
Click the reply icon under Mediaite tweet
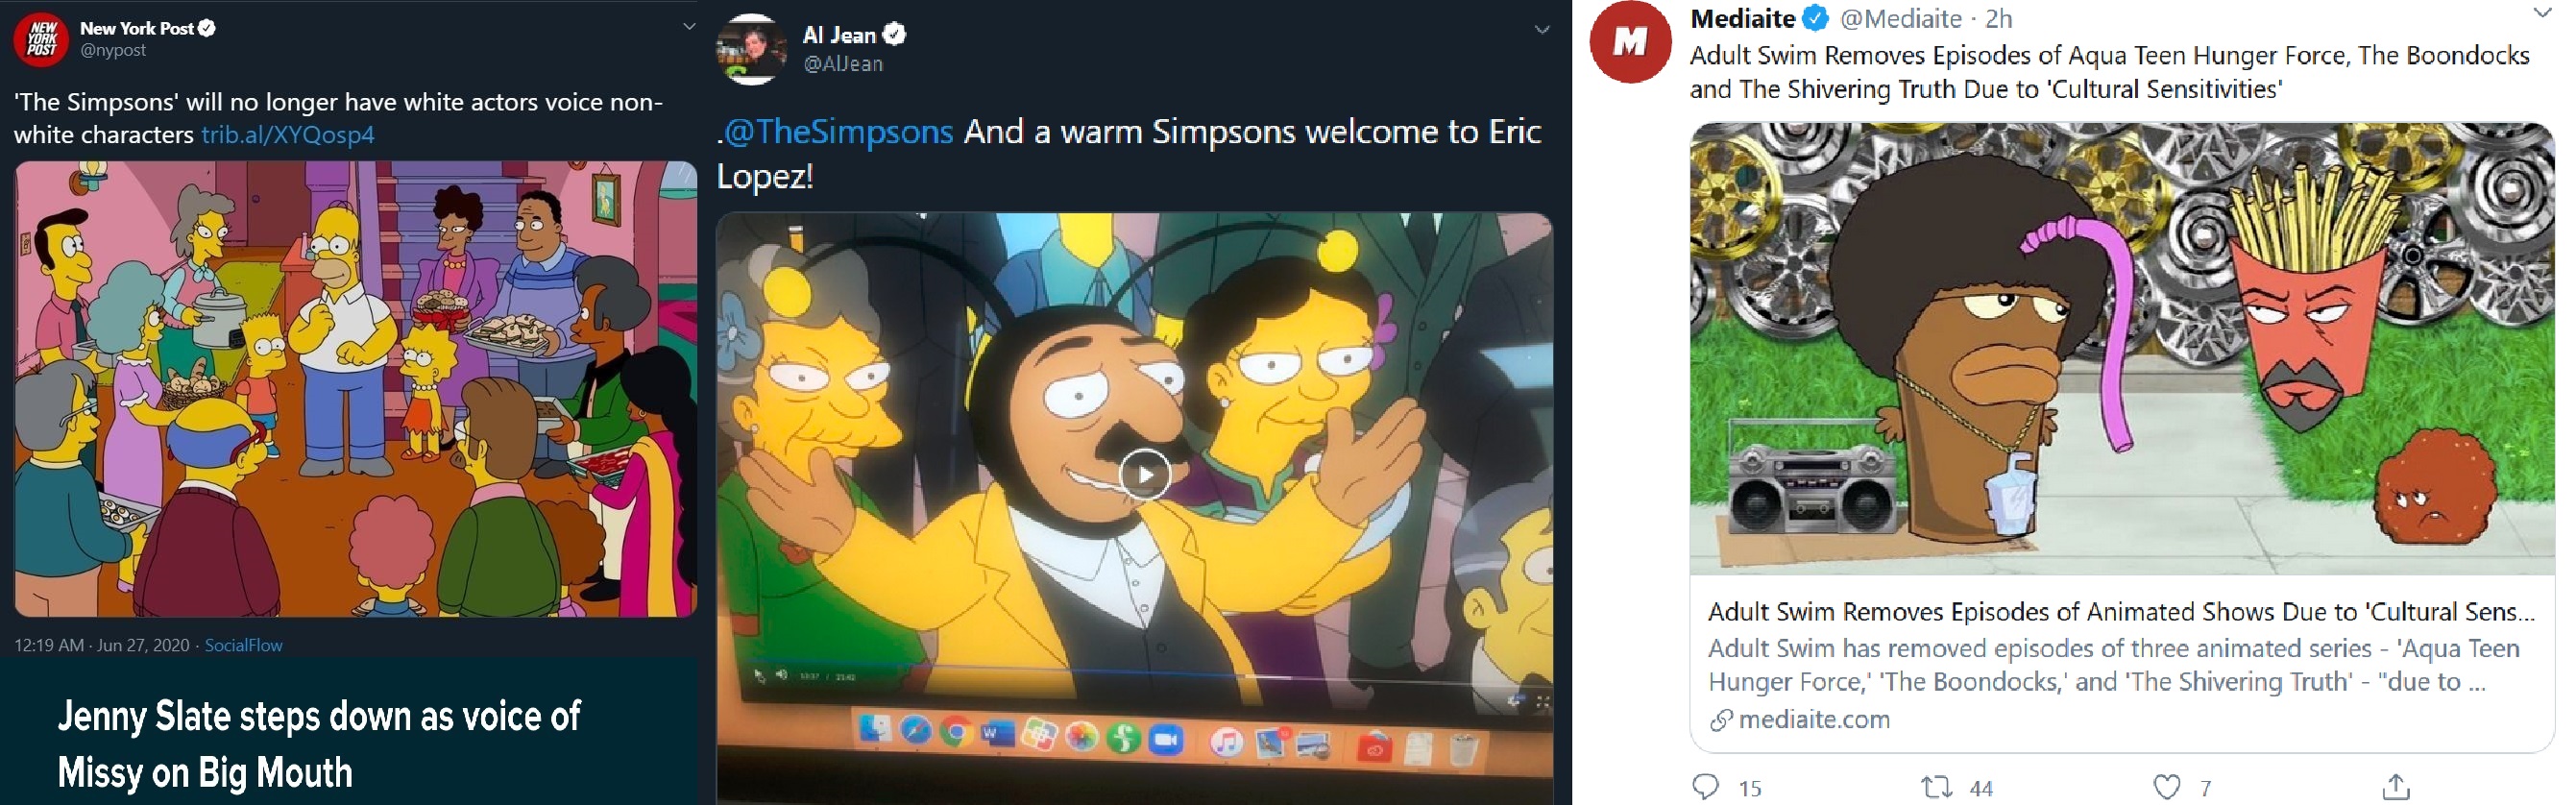(1705, 787)
